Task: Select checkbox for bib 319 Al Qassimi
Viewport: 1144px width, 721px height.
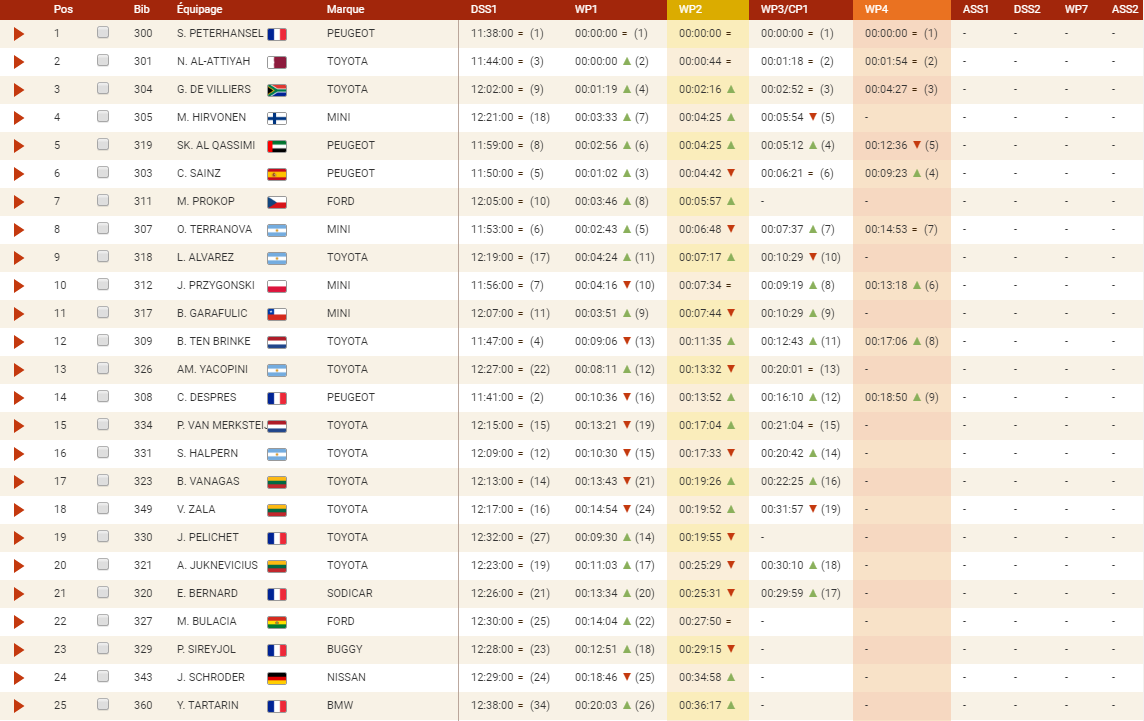Action: [103, 144]
